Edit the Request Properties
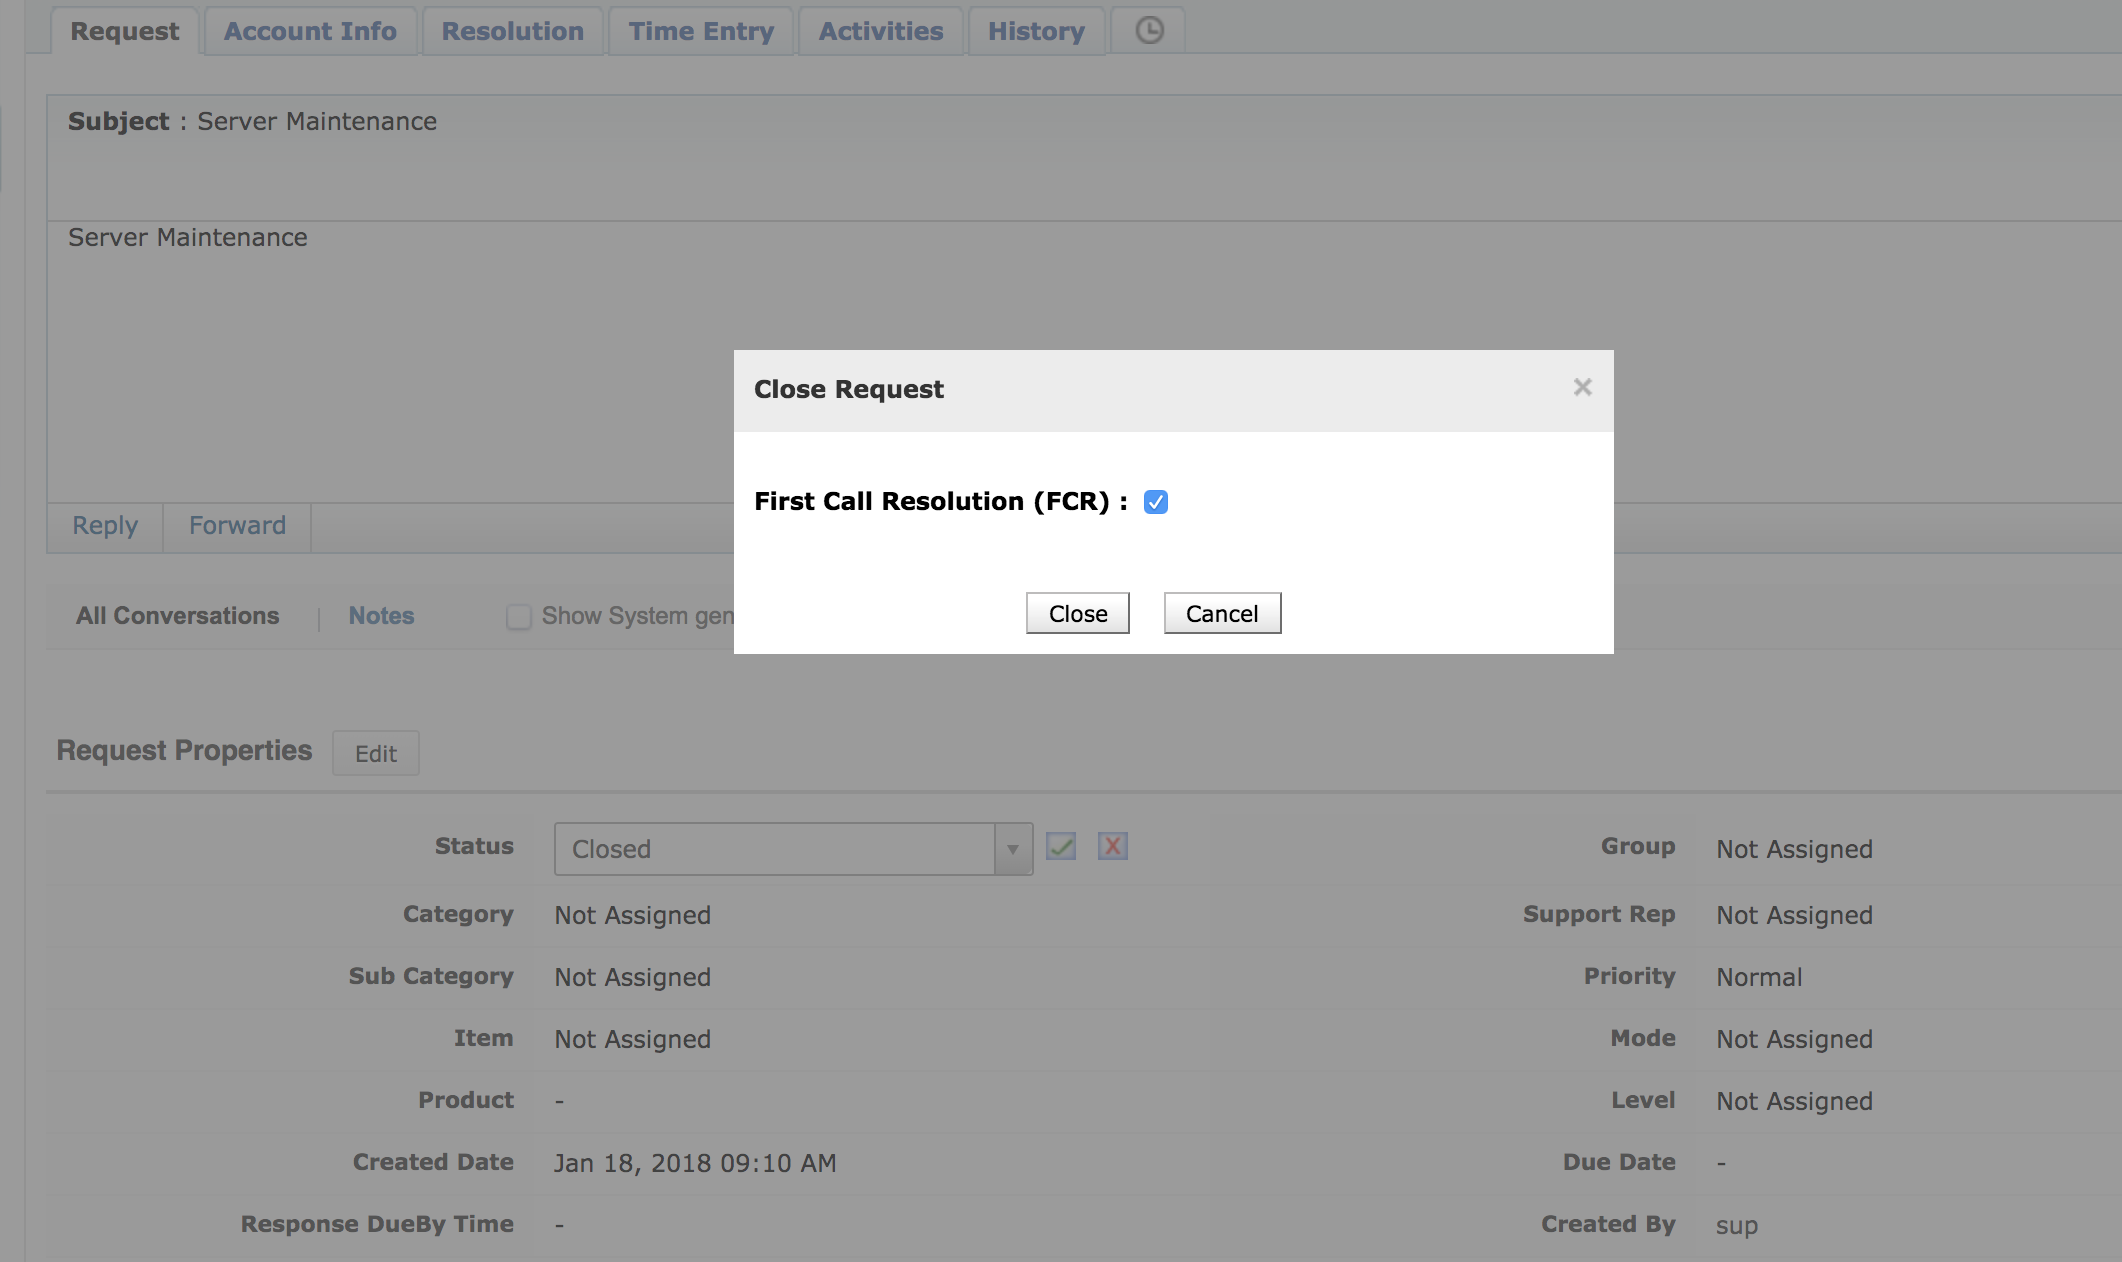The width and height of the screenshot is (2122, 1262). click(375, 752)
